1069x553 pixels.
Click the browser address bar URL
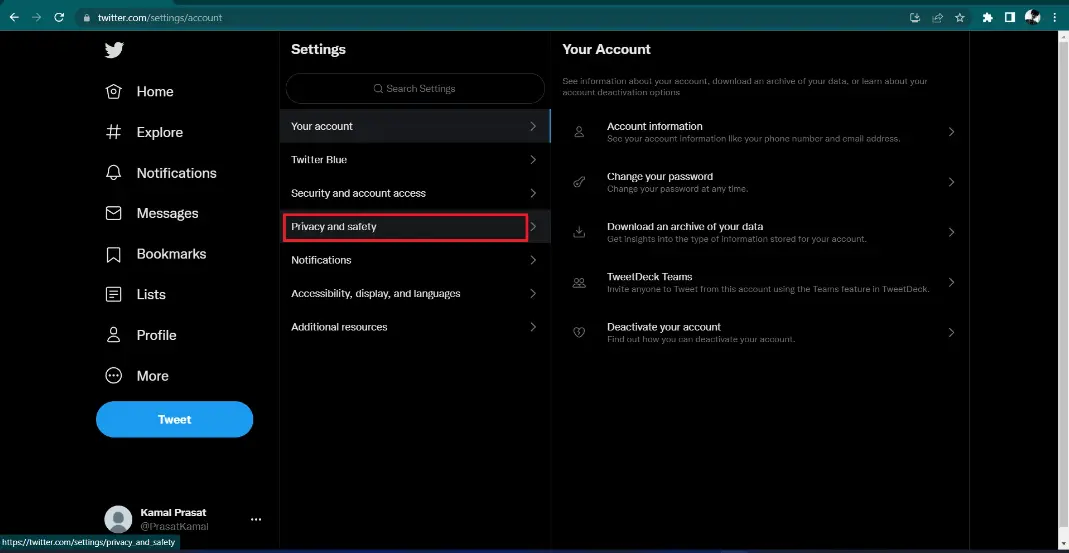click(x=160, y=18)
